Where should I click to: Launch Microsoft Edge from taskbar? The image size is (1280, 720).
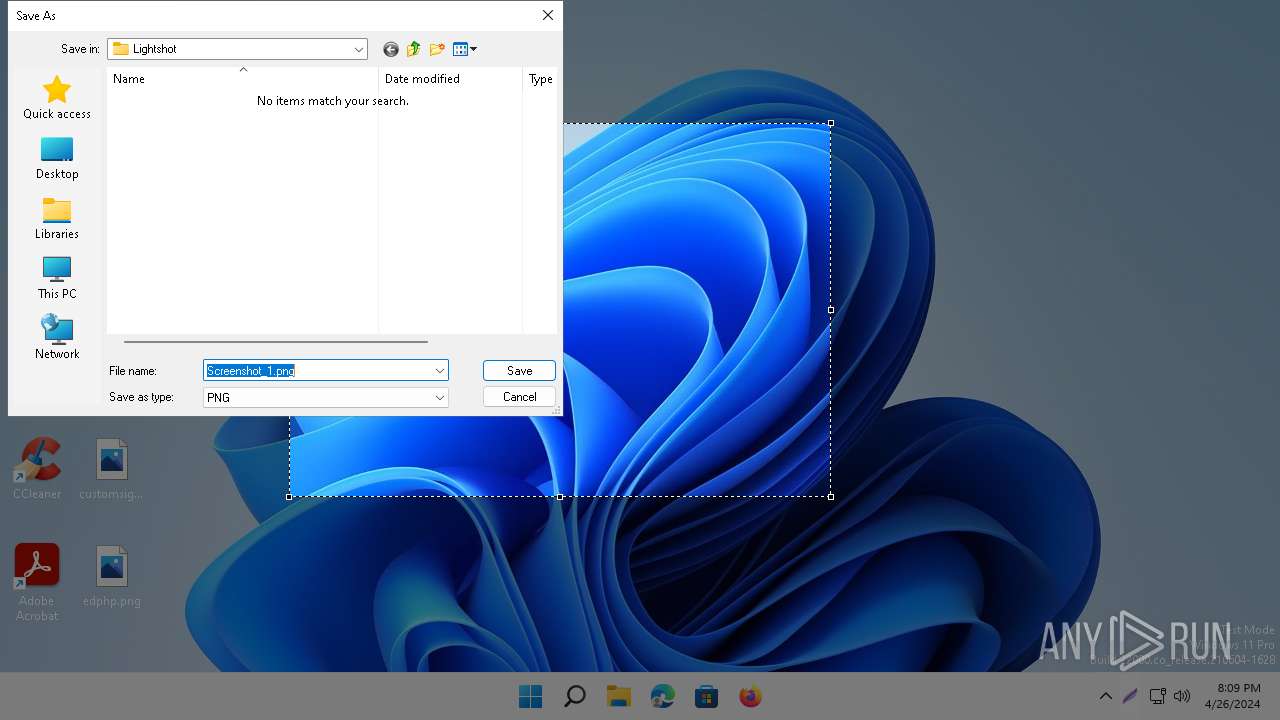coord(662,696)
